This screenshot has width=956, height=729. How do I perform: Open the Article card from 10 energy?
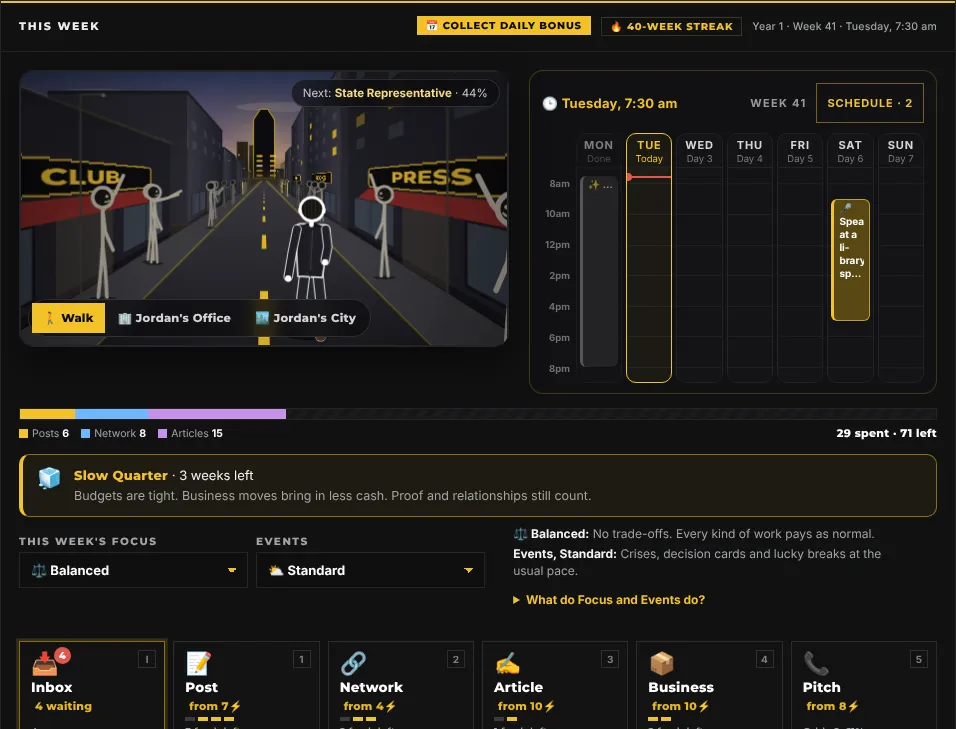[x=555, y=685]
